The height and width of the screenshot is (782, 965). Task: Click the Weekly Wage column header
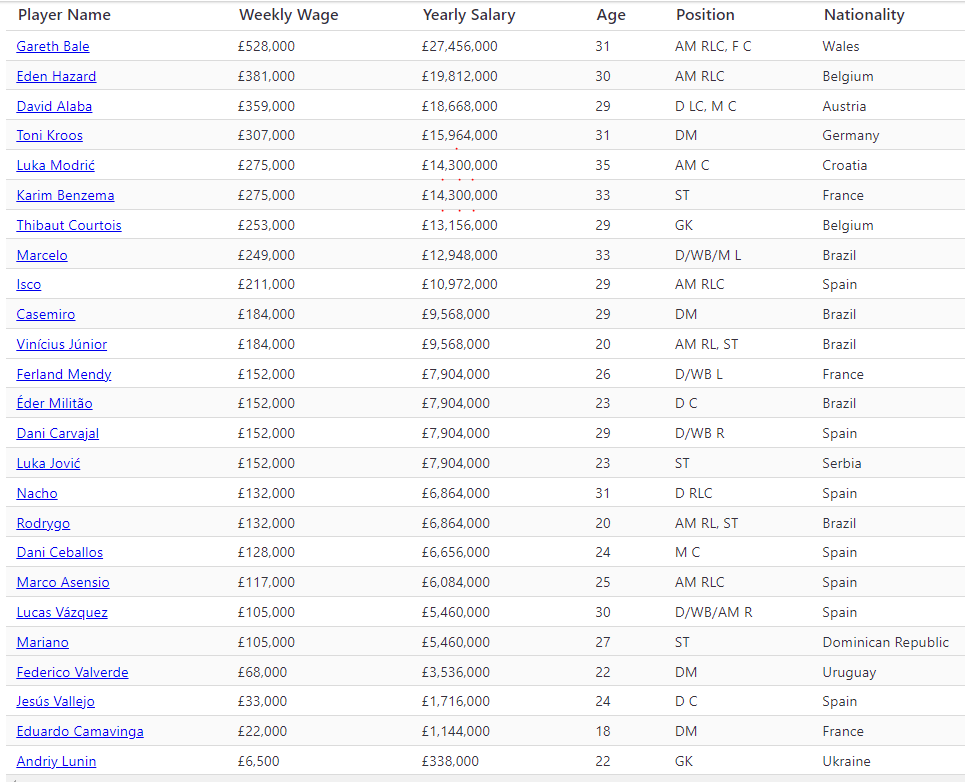coord(288,15)
